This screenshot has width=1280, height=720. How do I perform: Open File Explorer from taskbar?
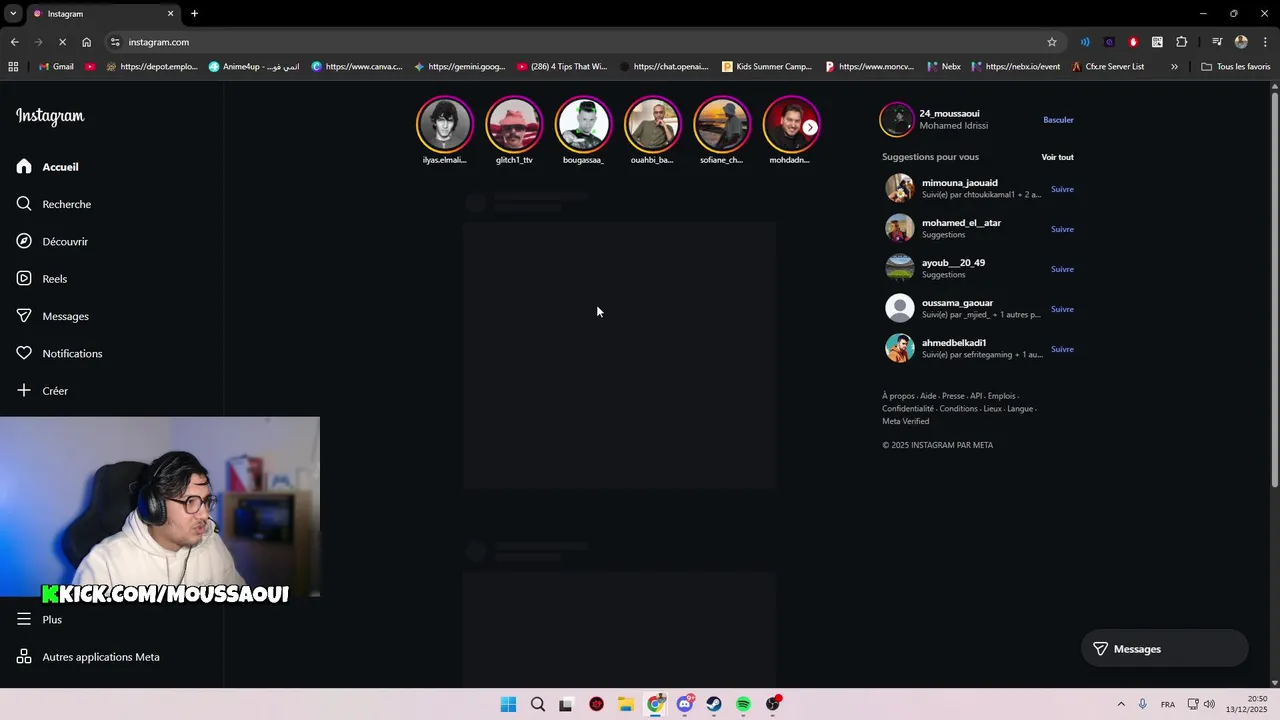pos(626,704)
